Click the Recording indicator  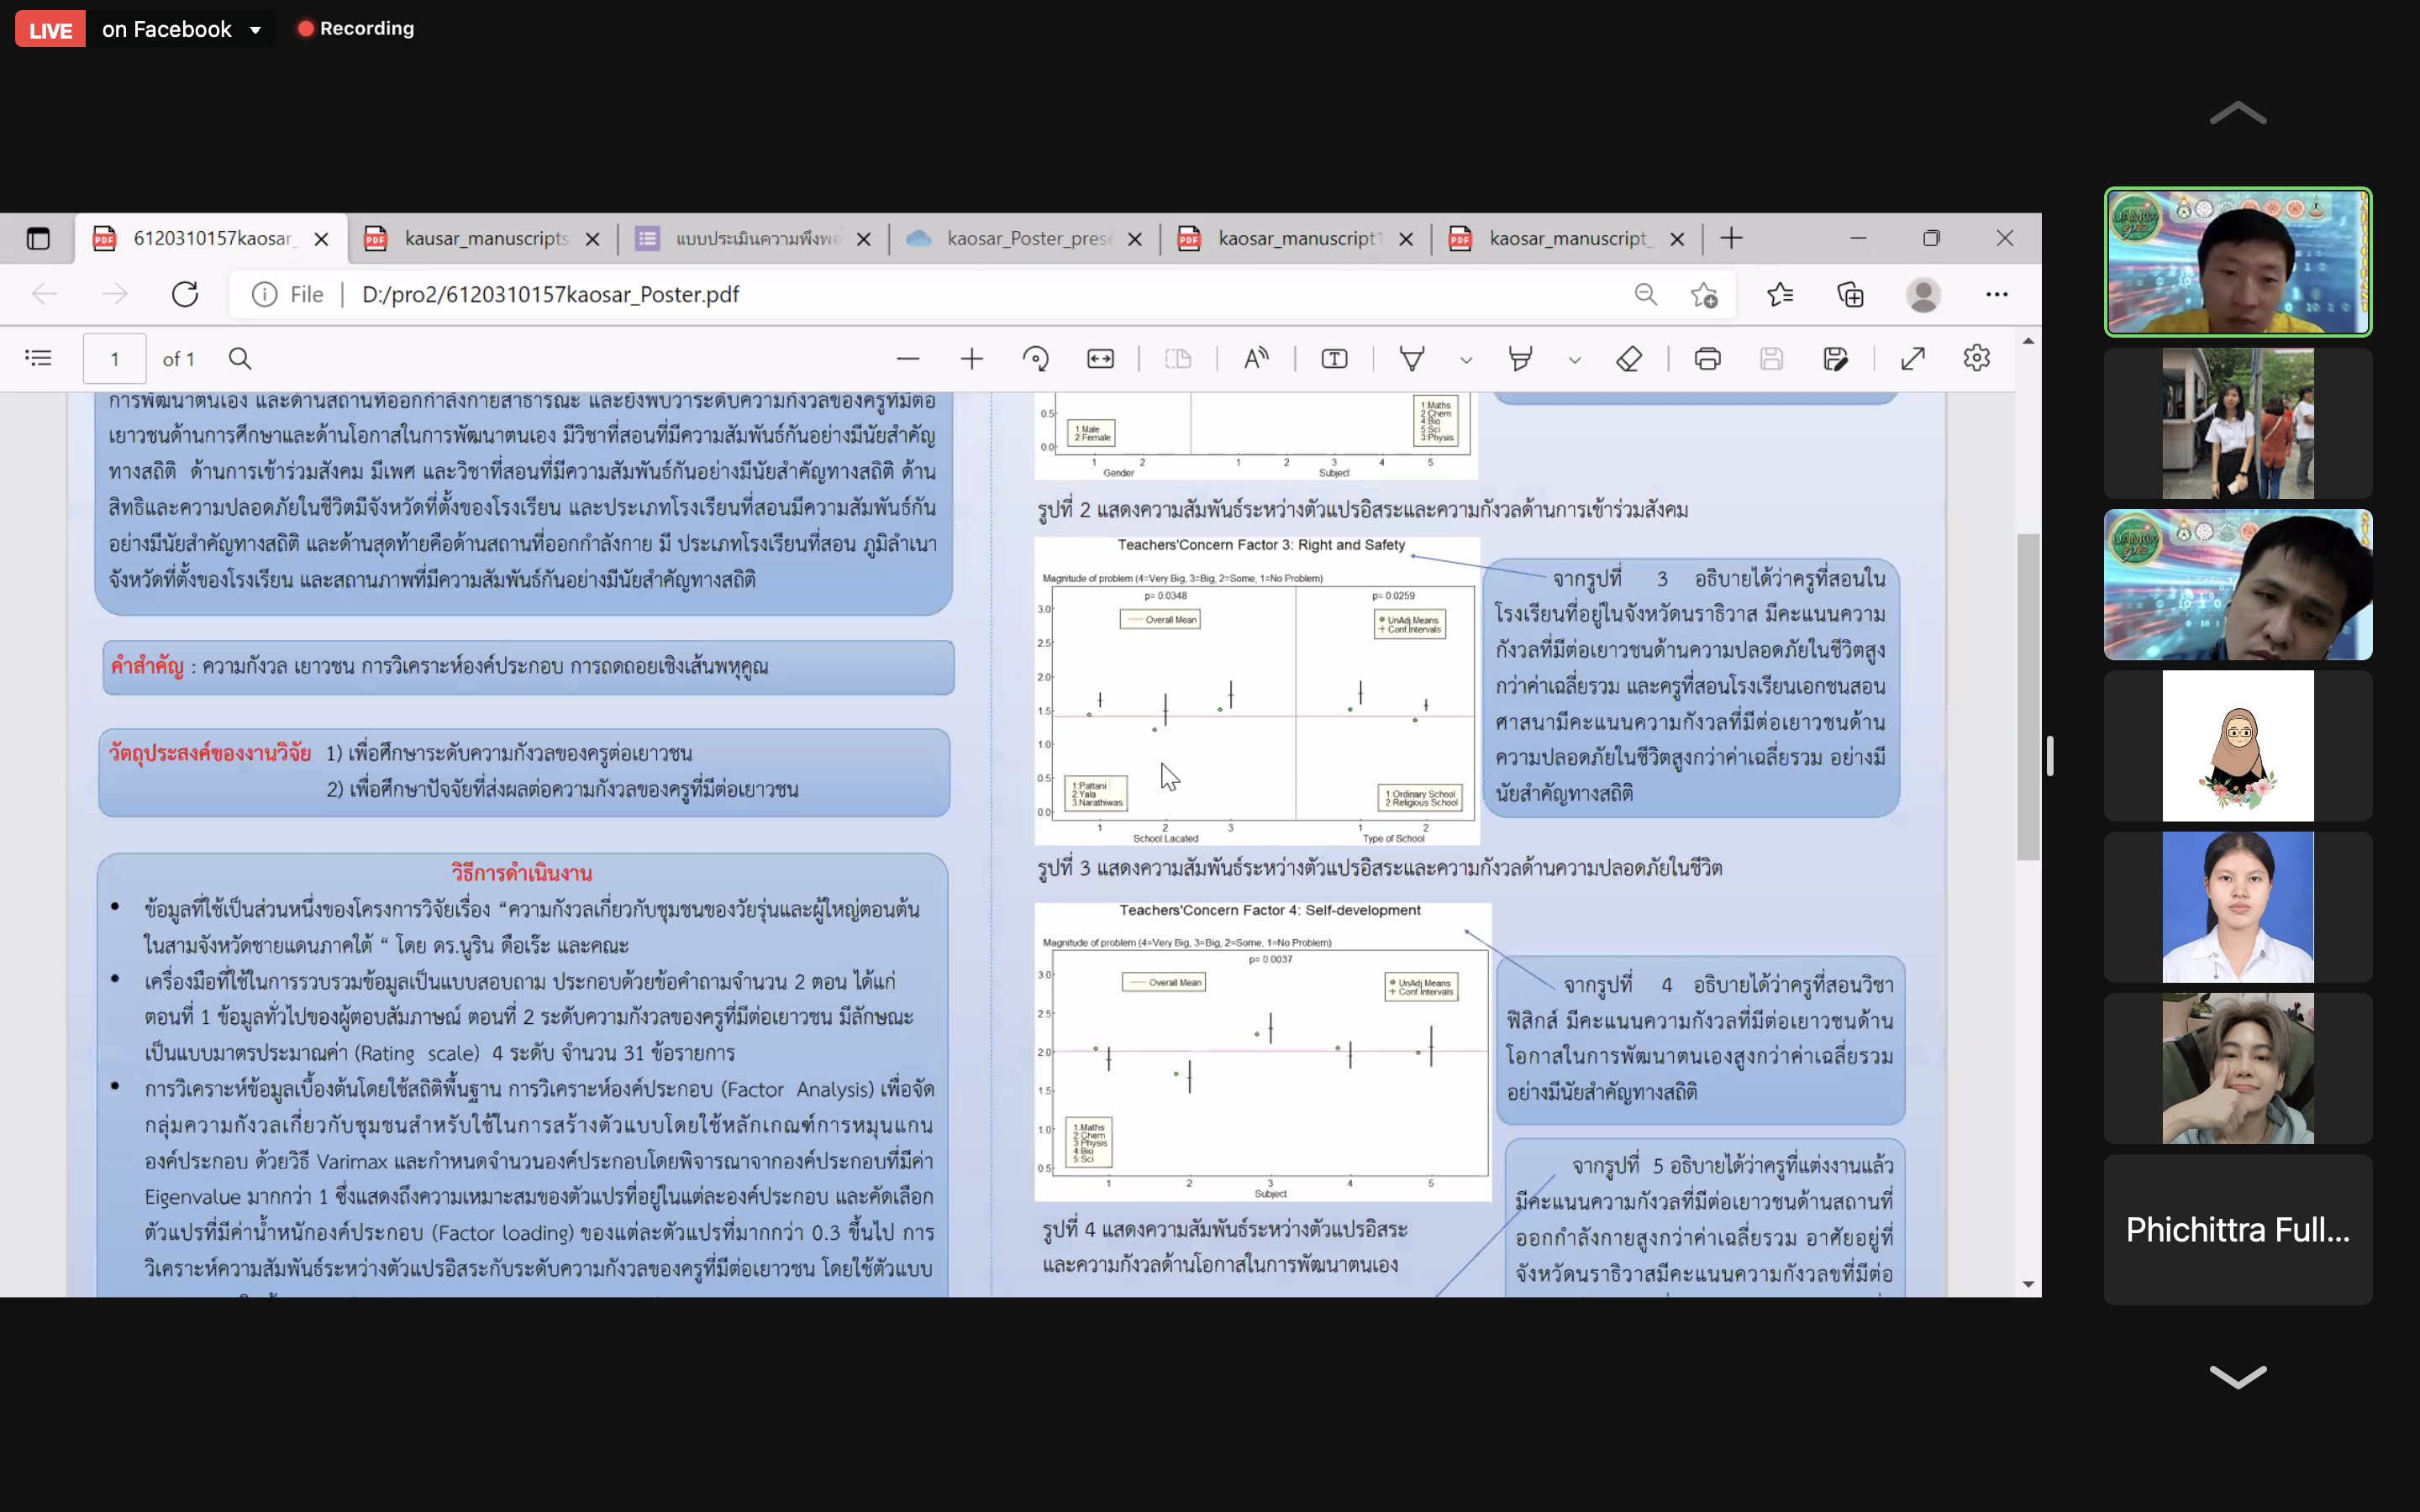click(x=356, y=29)
